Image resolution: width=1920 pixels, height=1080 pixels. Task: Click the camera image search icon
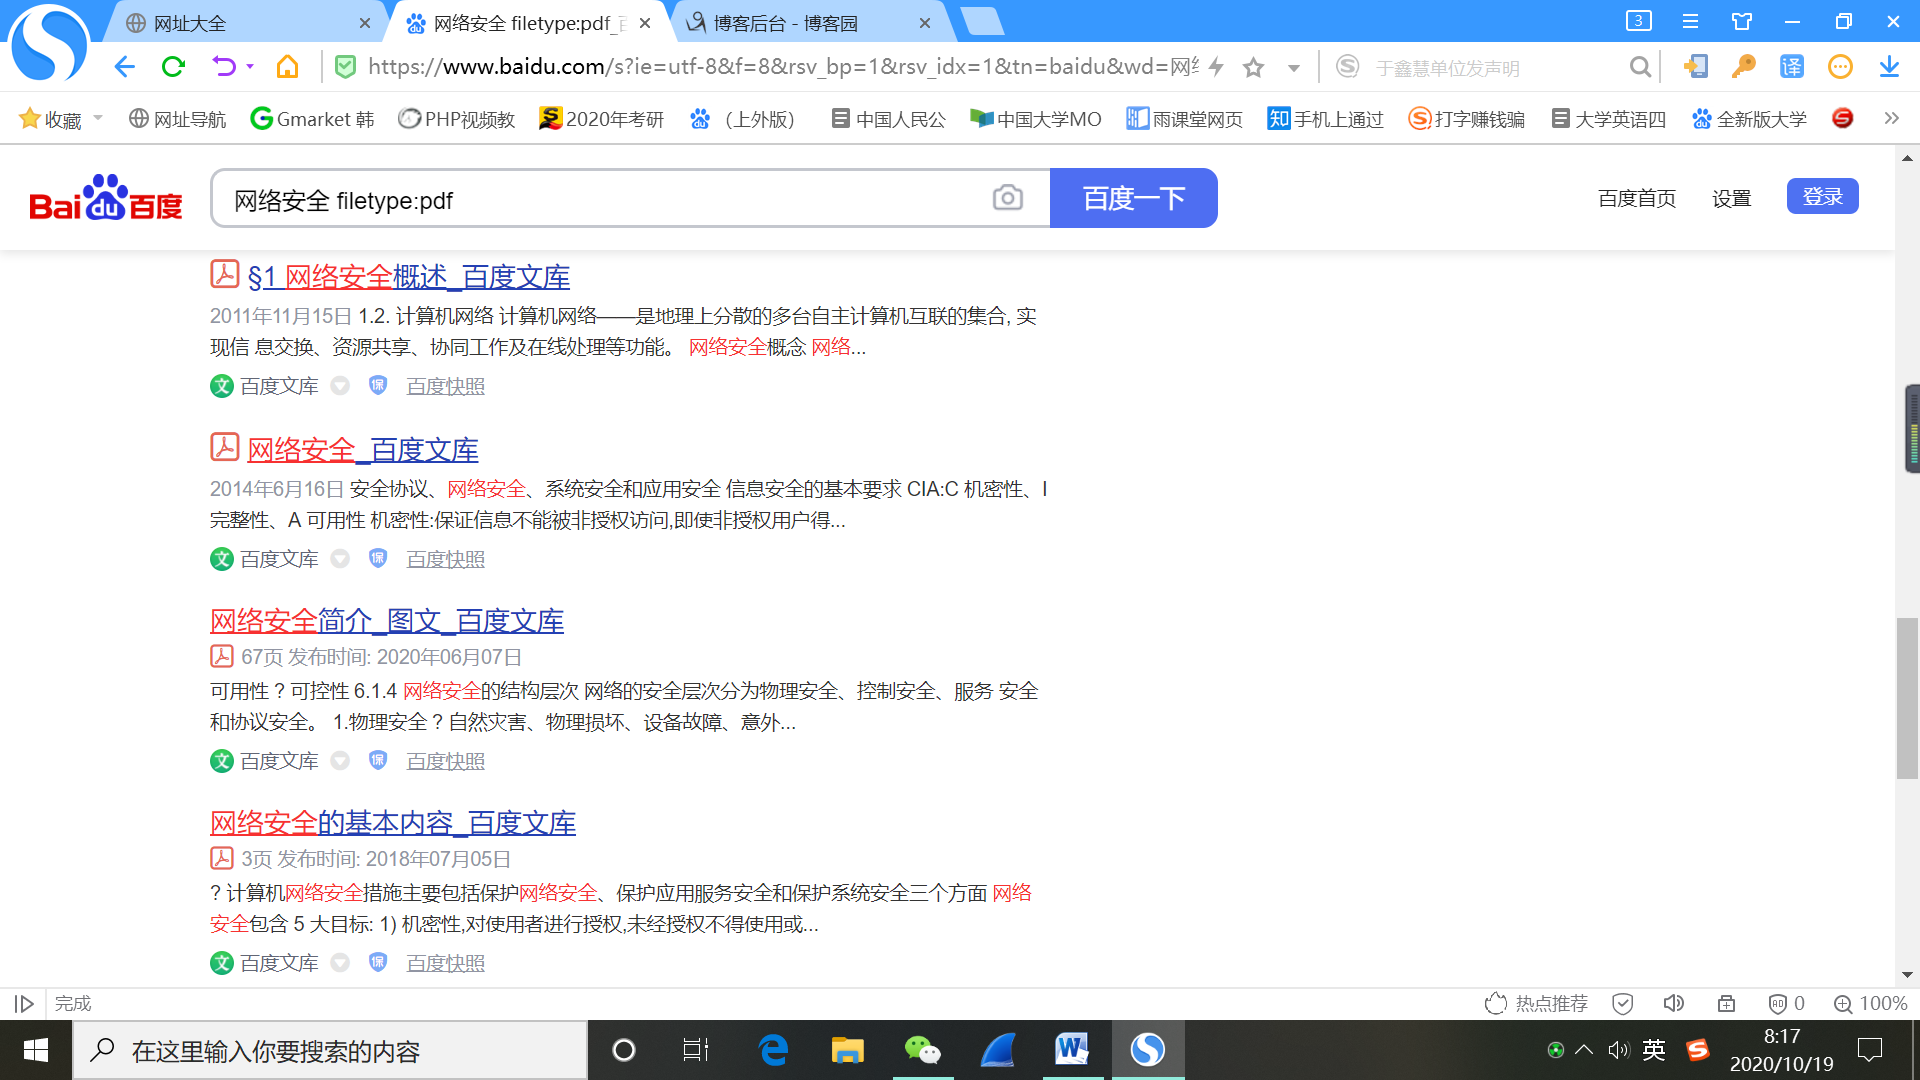pos(1007,198)
